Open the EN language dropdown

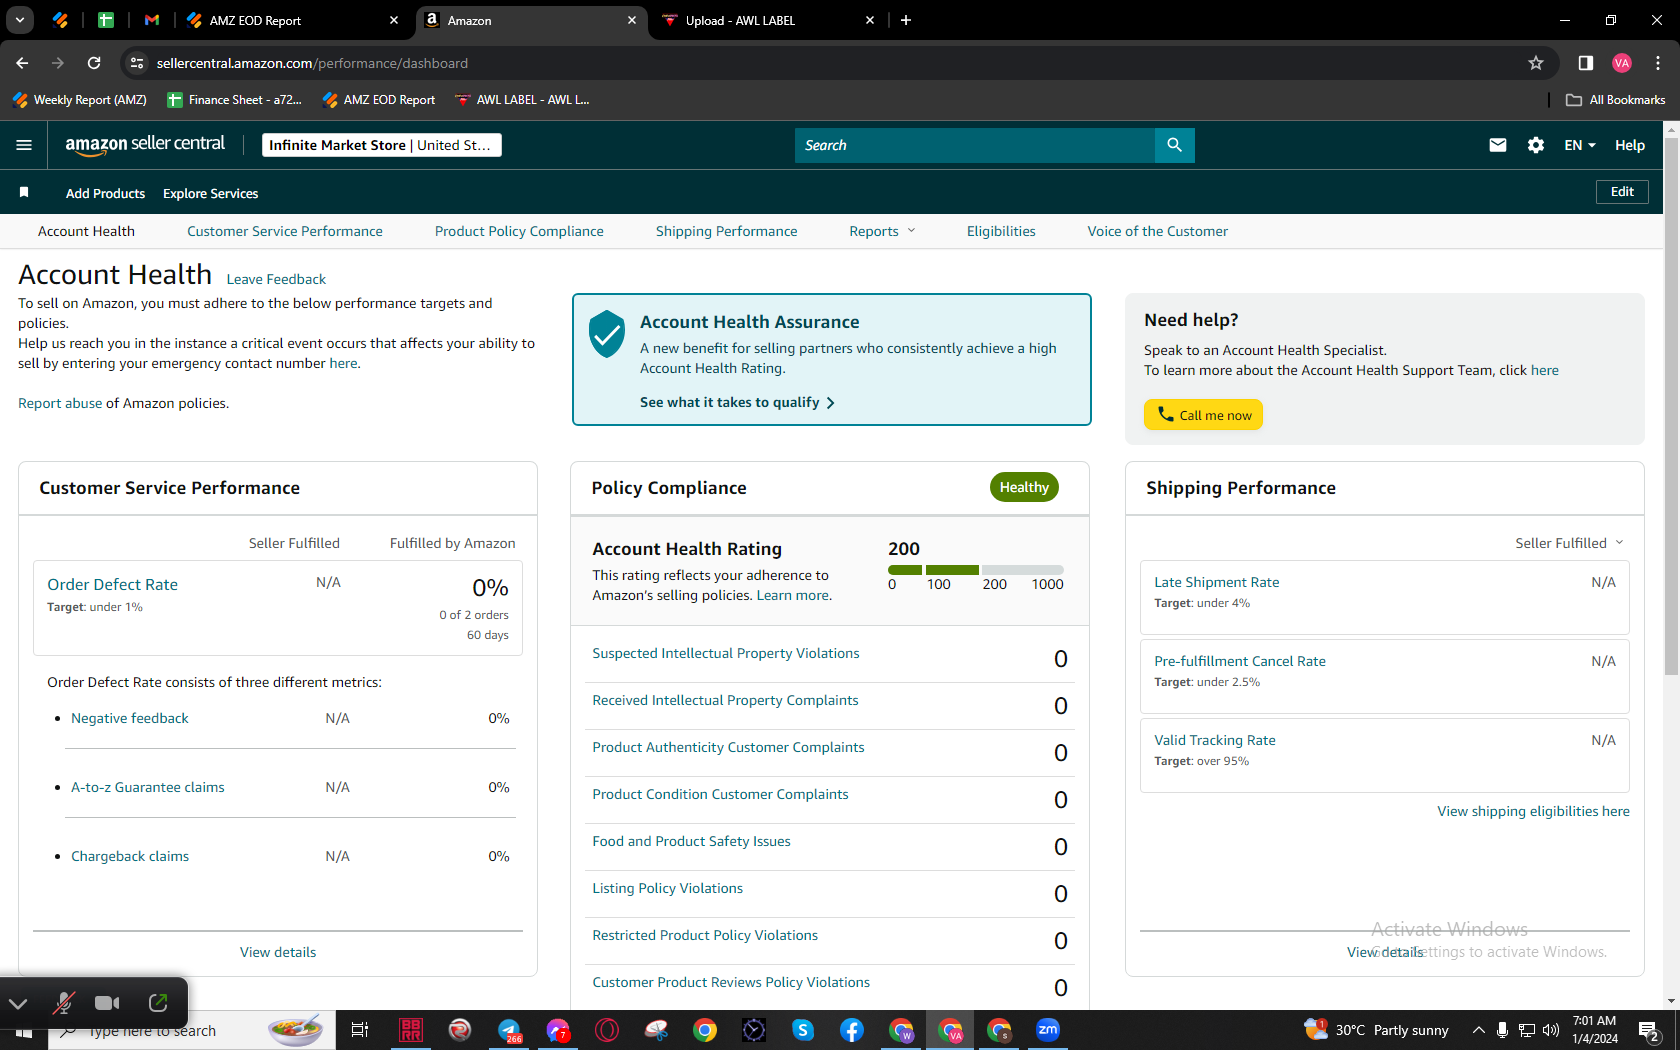tap(1580, 145)
